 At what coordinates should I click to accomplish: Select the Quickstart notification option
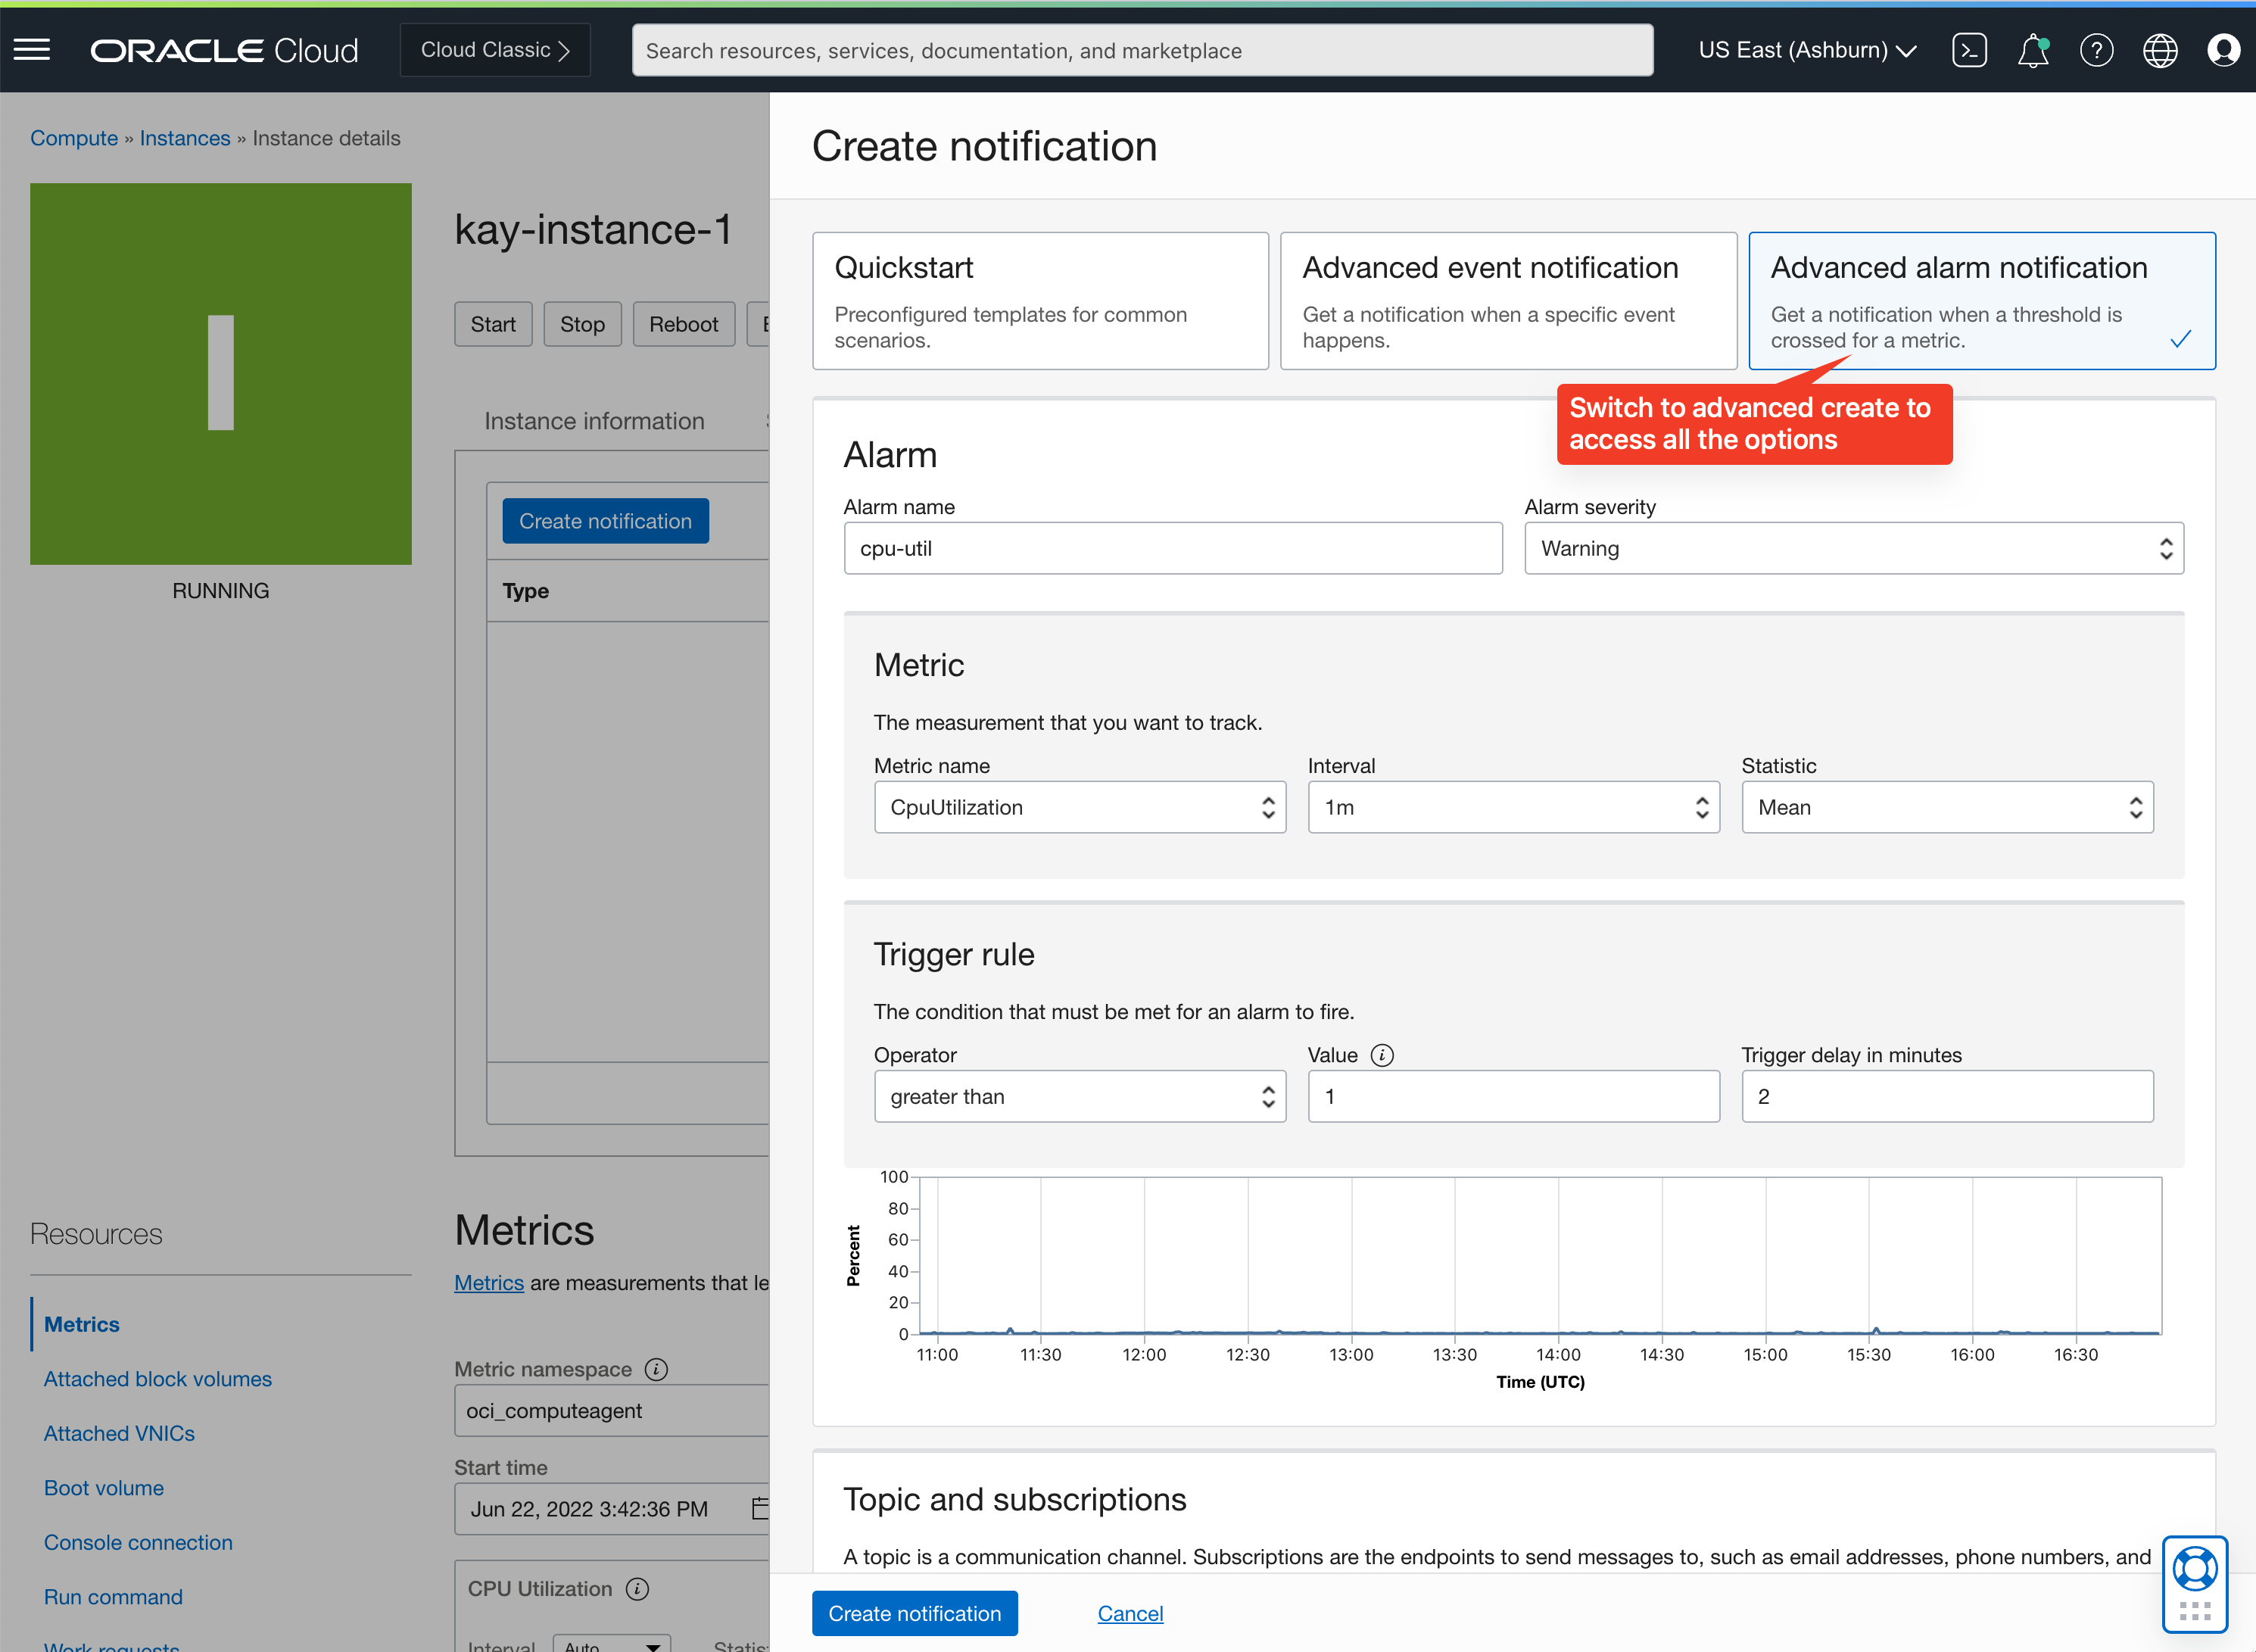pyautogui.click(x=1040, y=300)
